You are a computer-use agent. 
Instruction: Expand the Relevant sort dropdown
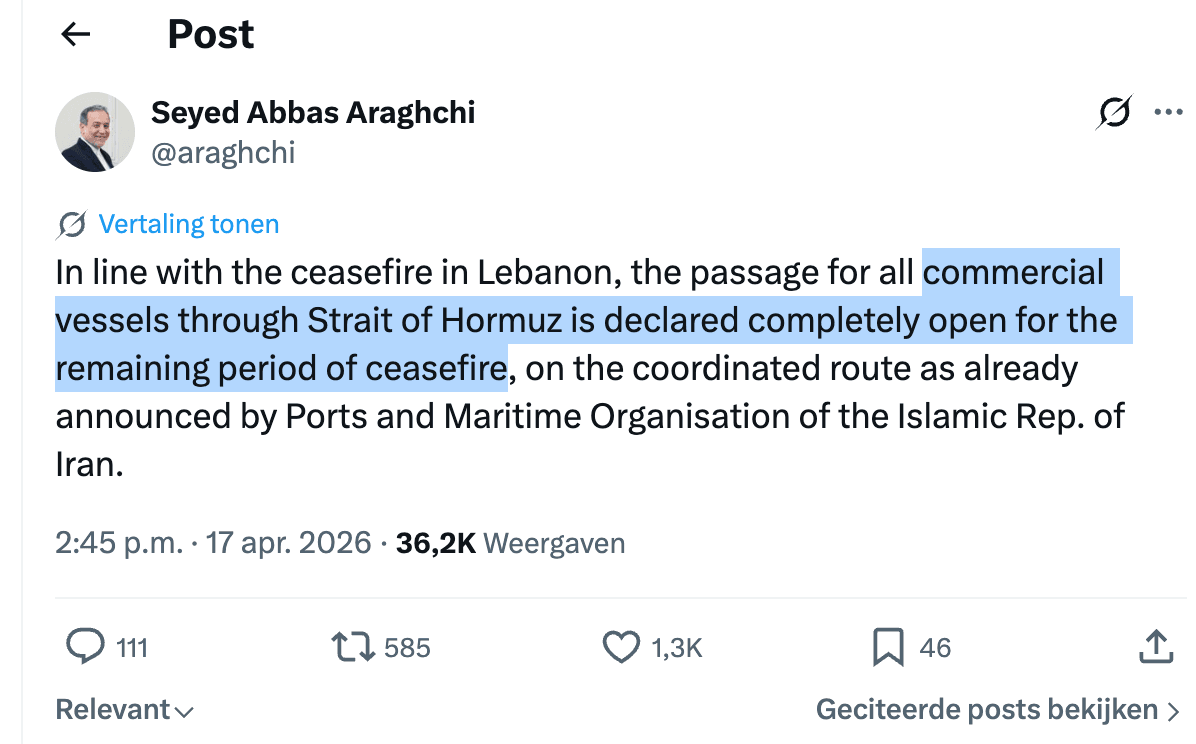(124, 710)
